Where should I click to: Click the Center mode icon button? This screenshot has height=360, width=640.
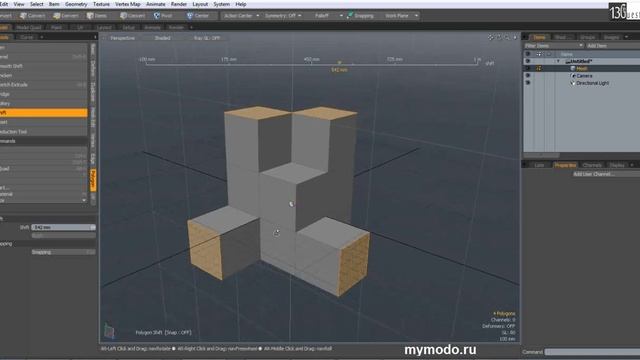click(198, 16)
